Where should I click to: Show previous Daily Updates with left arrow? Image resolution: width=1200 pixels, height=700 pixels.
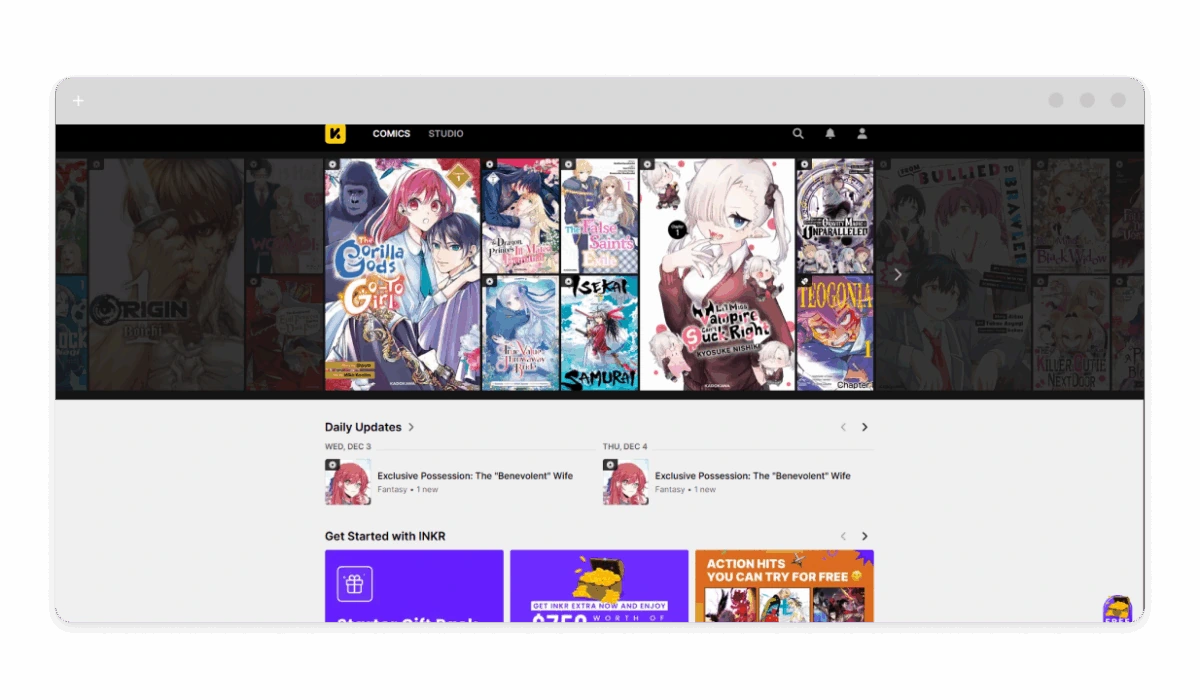pos(843,427)
